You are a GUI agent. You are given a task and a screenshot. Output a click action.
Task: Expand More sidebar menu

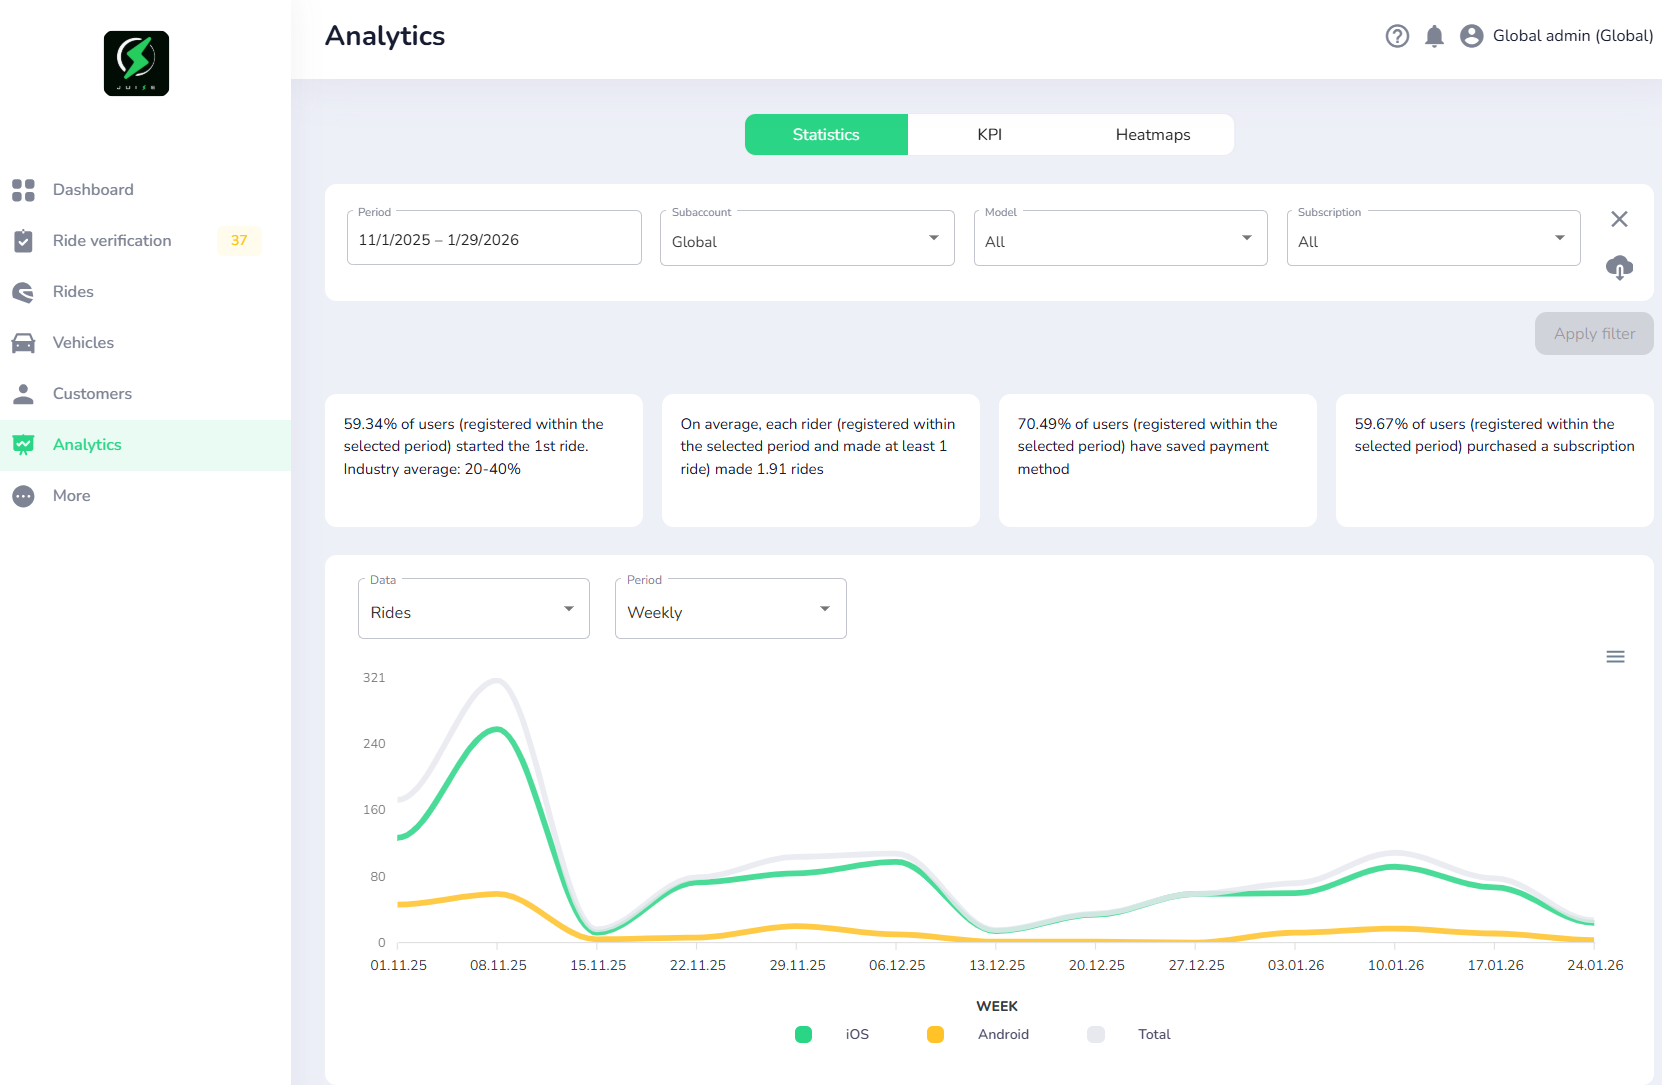point(145,496)
